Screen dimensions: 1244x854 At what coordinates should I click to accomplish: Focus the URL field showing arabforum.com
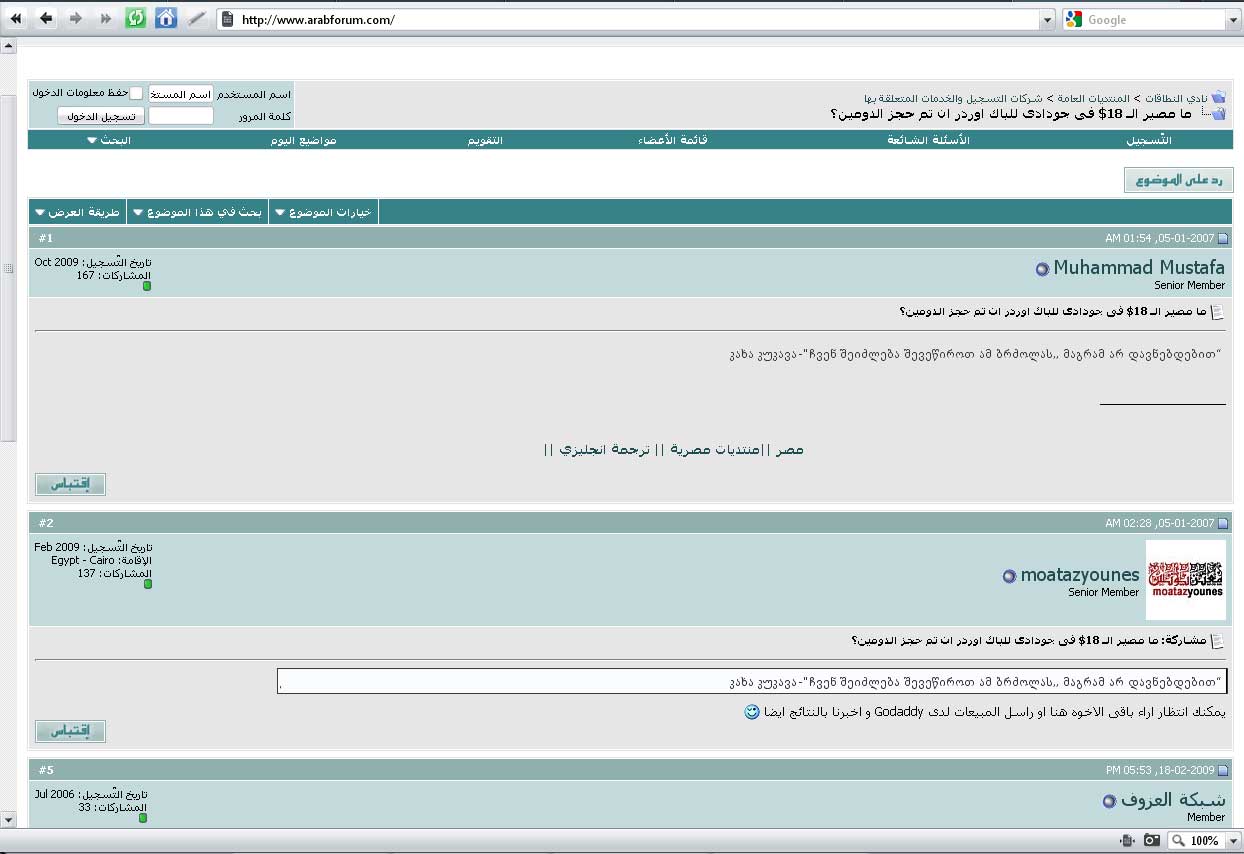click(x=636, y=20)
